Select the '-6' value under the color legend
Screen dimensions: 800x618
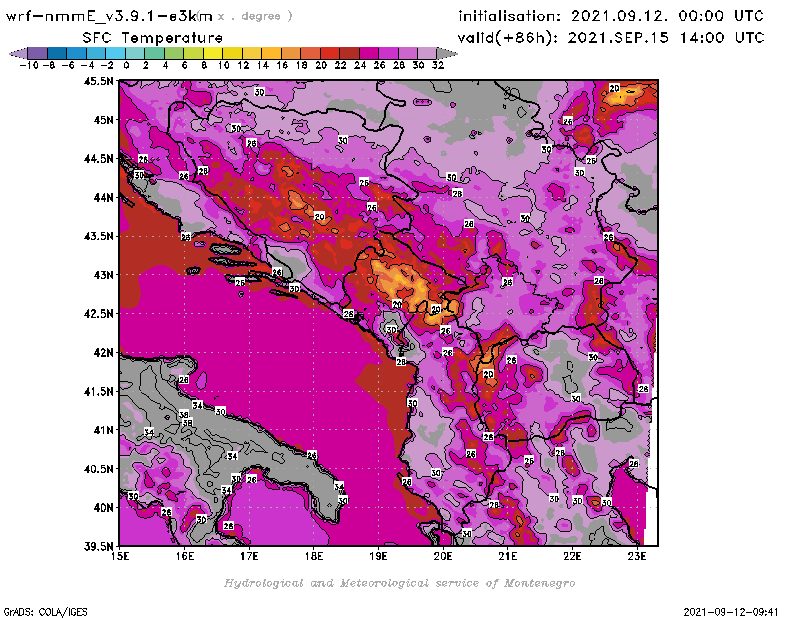[x=67, y=66]
